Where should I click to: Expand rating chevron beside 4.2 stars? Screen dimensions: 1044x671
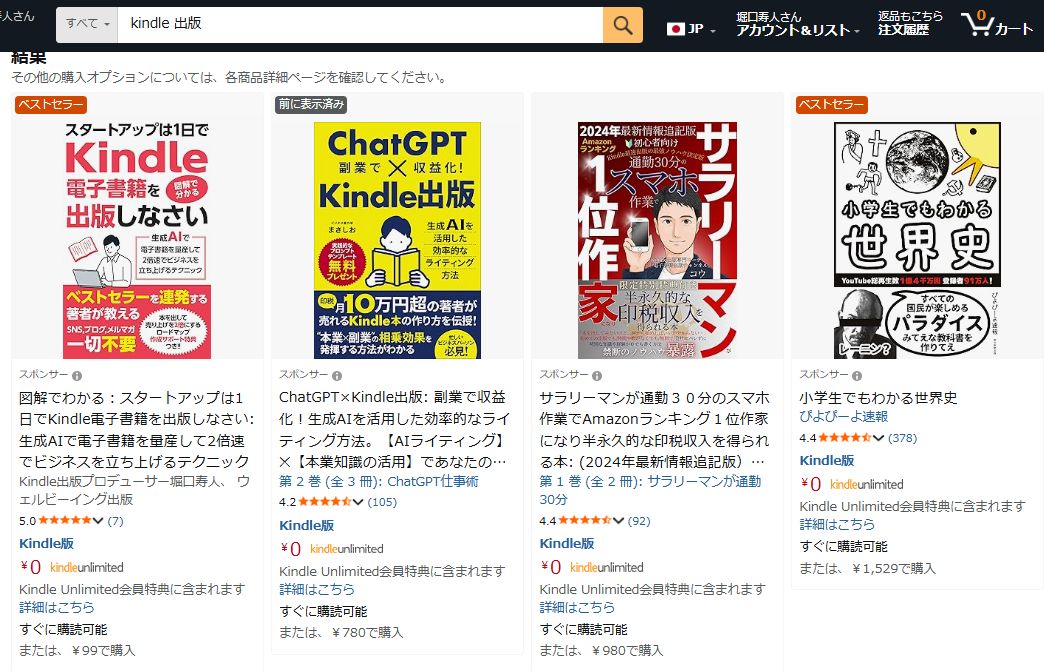[358, 502]
